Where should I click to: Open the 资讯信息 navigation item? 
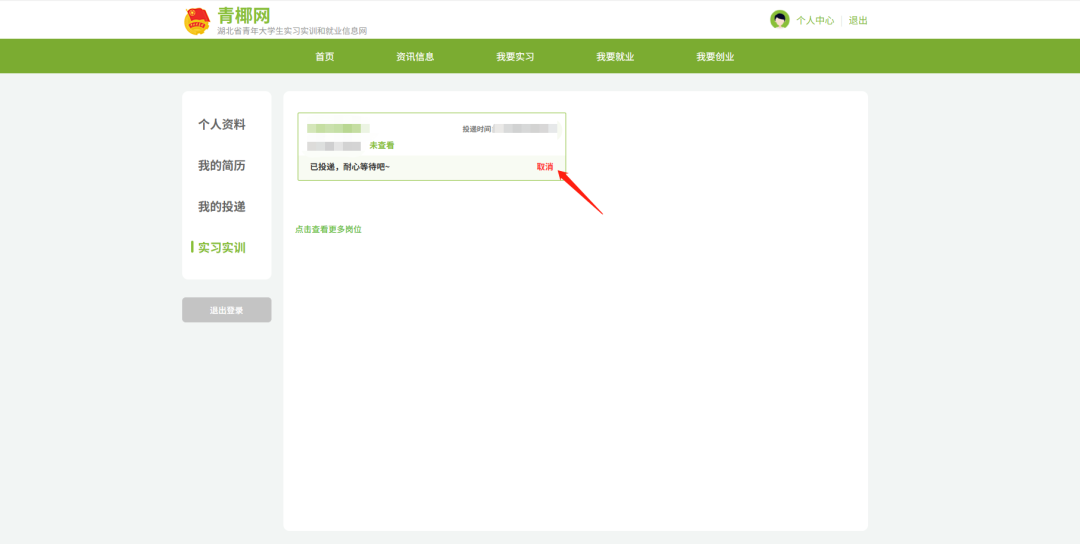click(415, 57)
